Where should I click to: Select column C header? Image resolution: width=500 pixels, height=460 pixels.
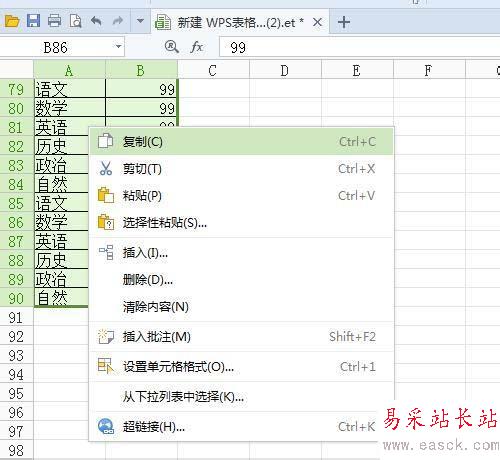click(x=213, y=70)
